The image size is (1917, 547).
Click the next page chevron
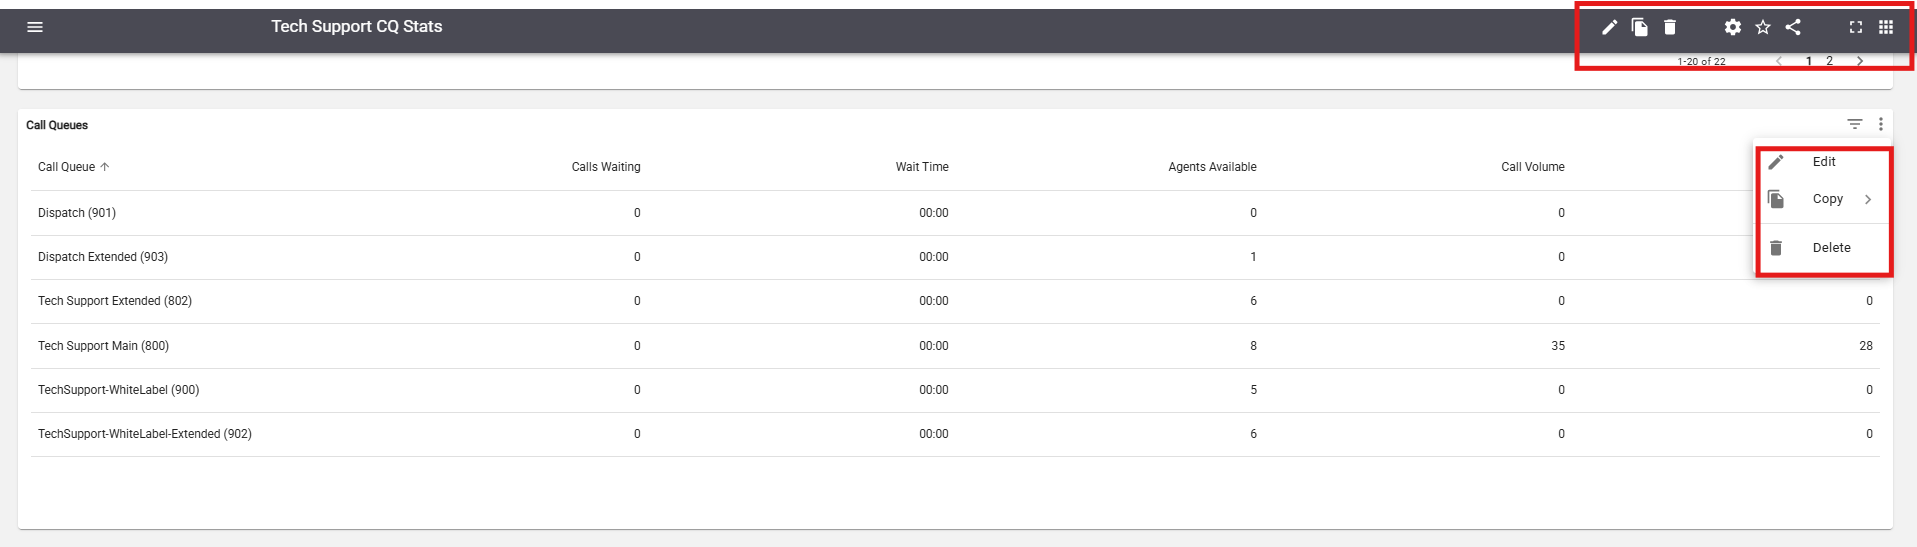pyautogui.click(x=1860, y=61)
